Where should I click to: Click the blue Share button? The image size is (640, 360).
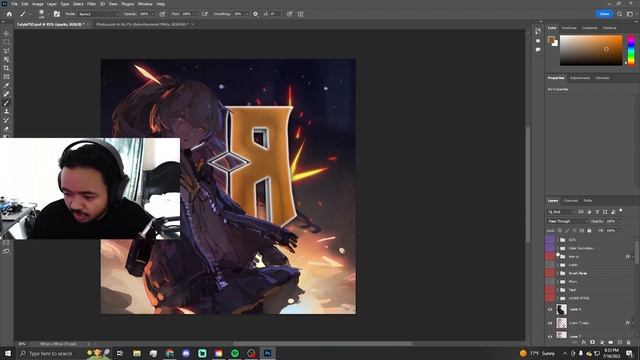tap(604, 14)
